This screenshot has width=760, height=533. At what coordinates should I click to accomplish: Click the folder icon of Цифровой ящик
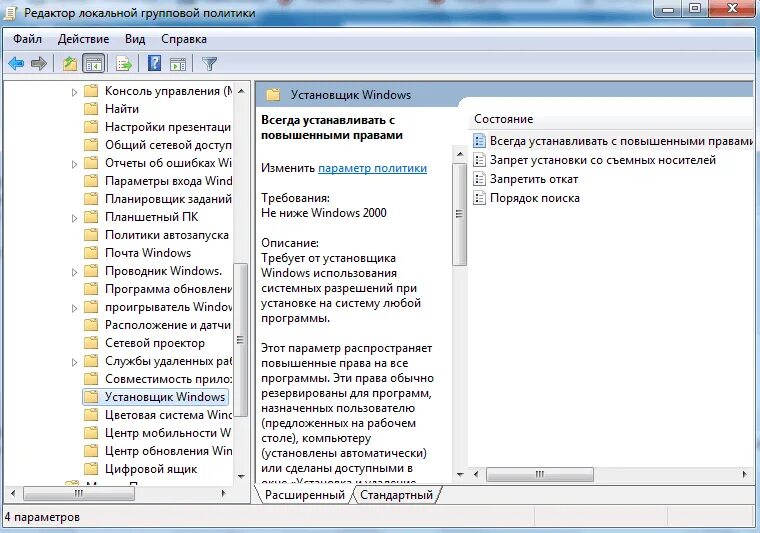pos(91,469)
